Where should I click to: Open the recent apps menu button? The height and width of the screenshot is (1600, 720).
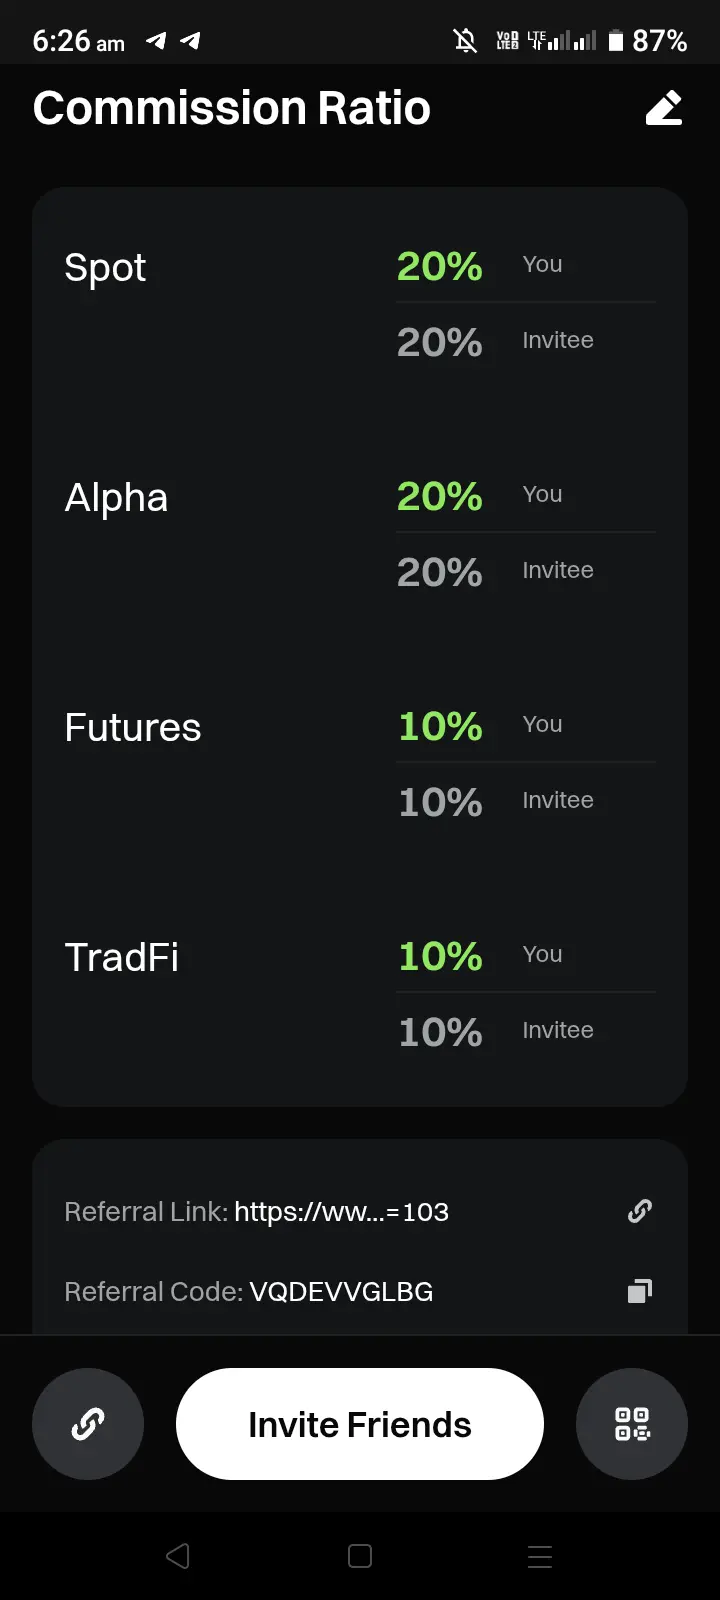[x=540, y=1556]
